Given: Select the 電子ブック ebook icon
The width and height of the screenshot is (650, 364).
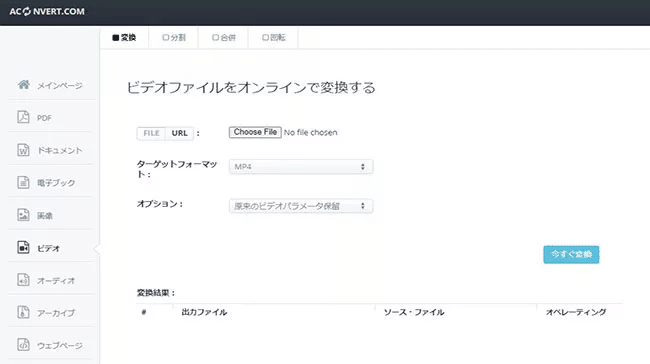Looking at the screenshot, I should coord(23,182).
